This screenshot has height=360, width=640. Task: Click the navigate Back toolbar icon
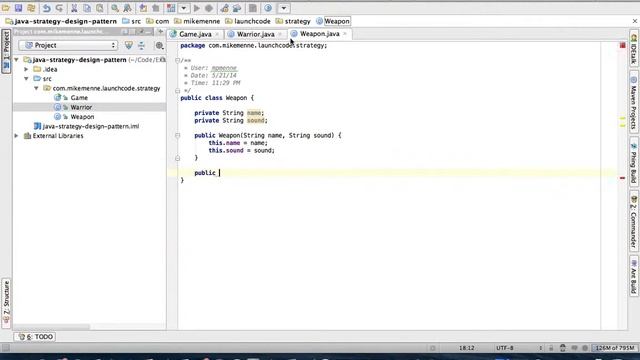[143, 8]
